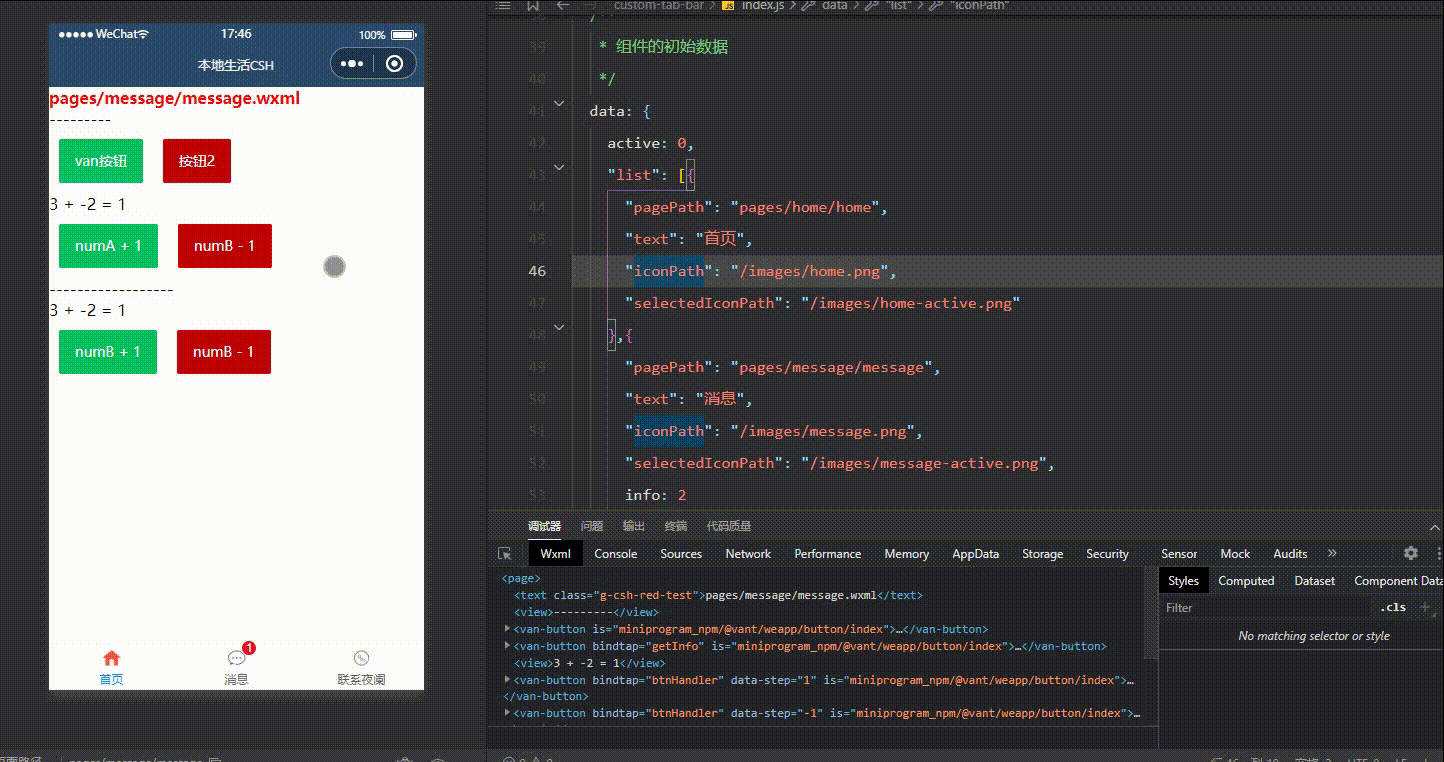This screenshot has width=1444, height=762.
Task: Collapse the list array fold arrow
Action: point(559,168)
